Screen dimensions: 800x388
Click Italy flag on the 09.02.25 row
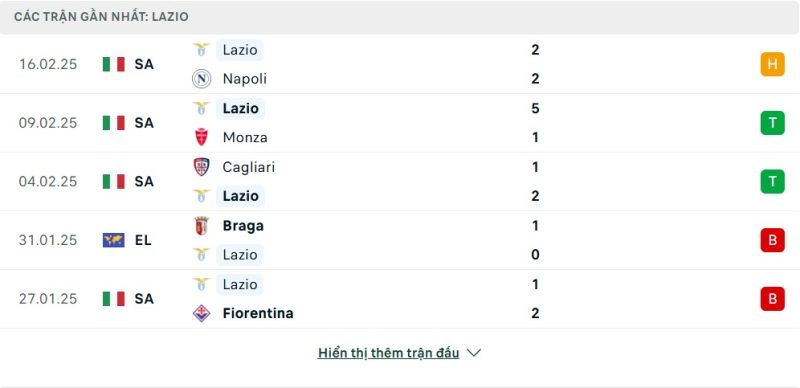(x=113, y=123)
